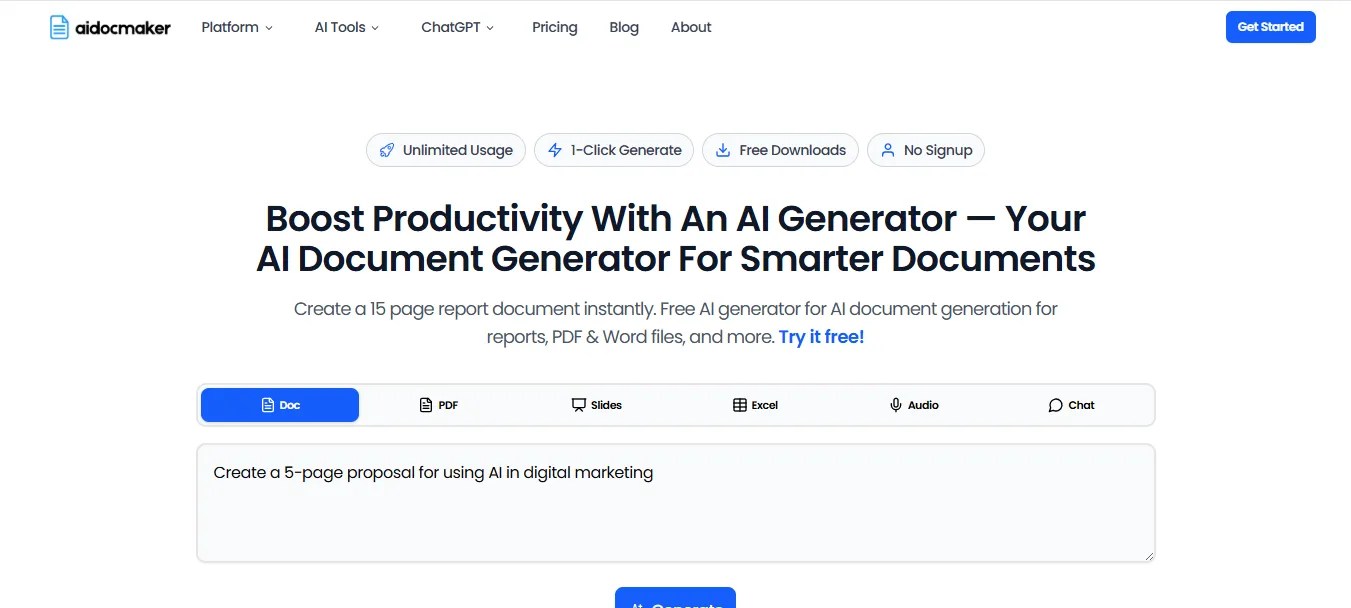Click the aidocmaker document logo icon
Screen dimensions: 1351x608
click(x=60, y=27)
